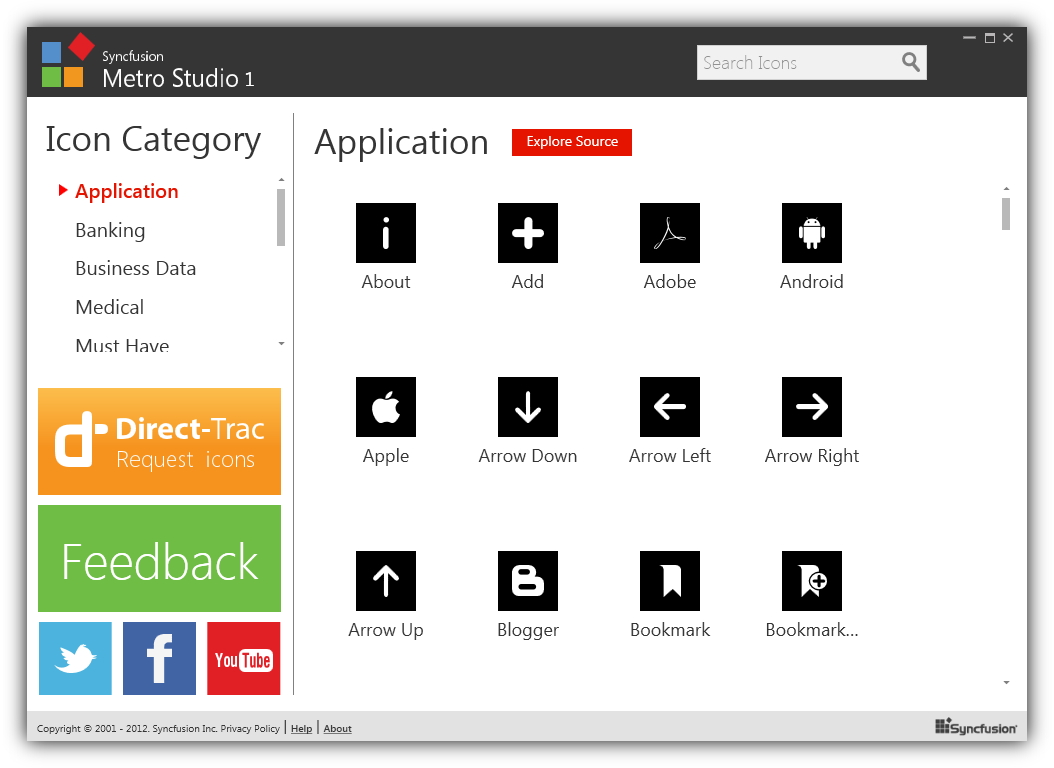Click the Explore Source button

(x=571, y=142)
